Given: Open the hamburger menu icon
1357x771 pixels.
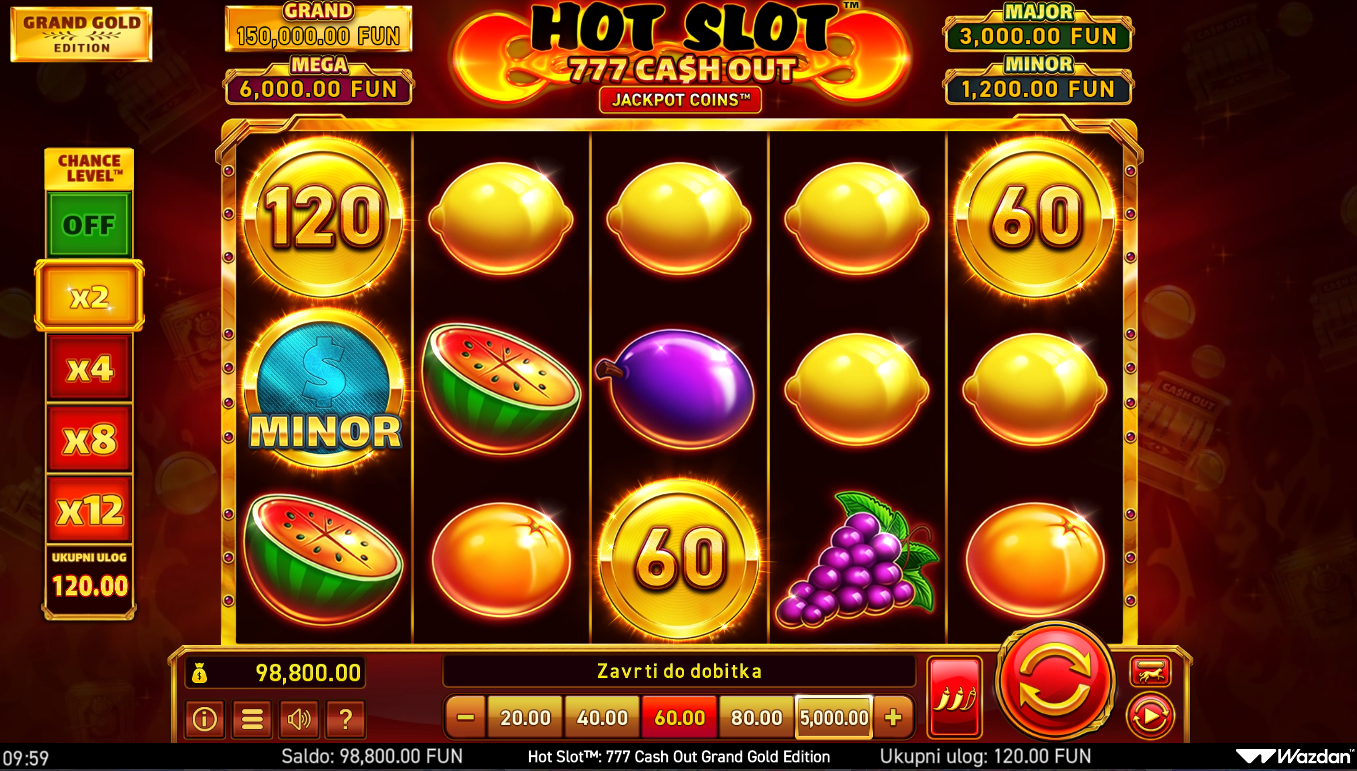Looking at the screenshot, I should coord(251,719).
